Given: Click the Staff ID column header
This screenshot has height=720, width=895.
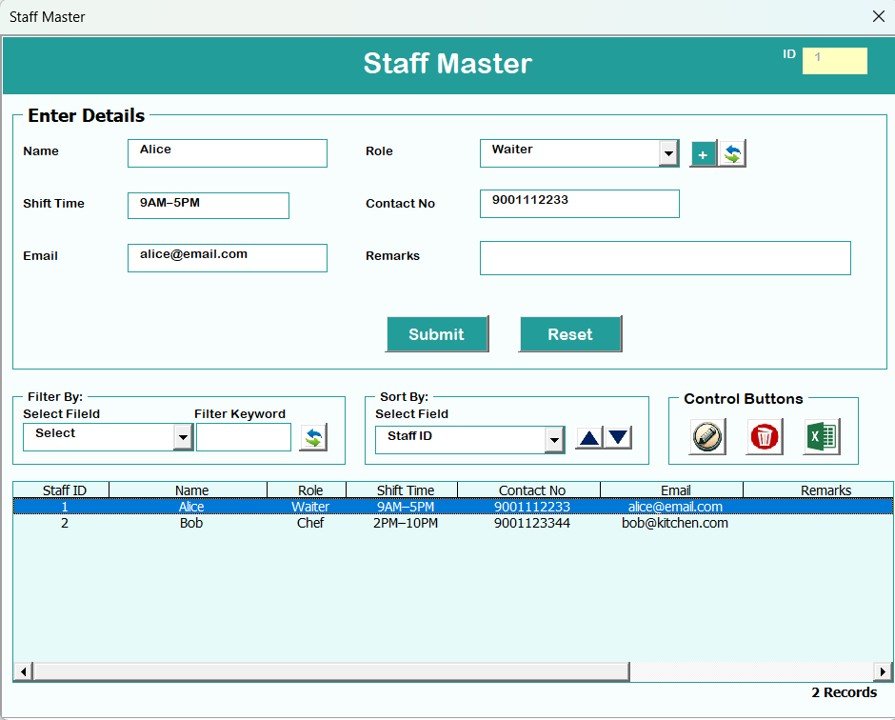Looking at the screenshot, I should 61,490.
